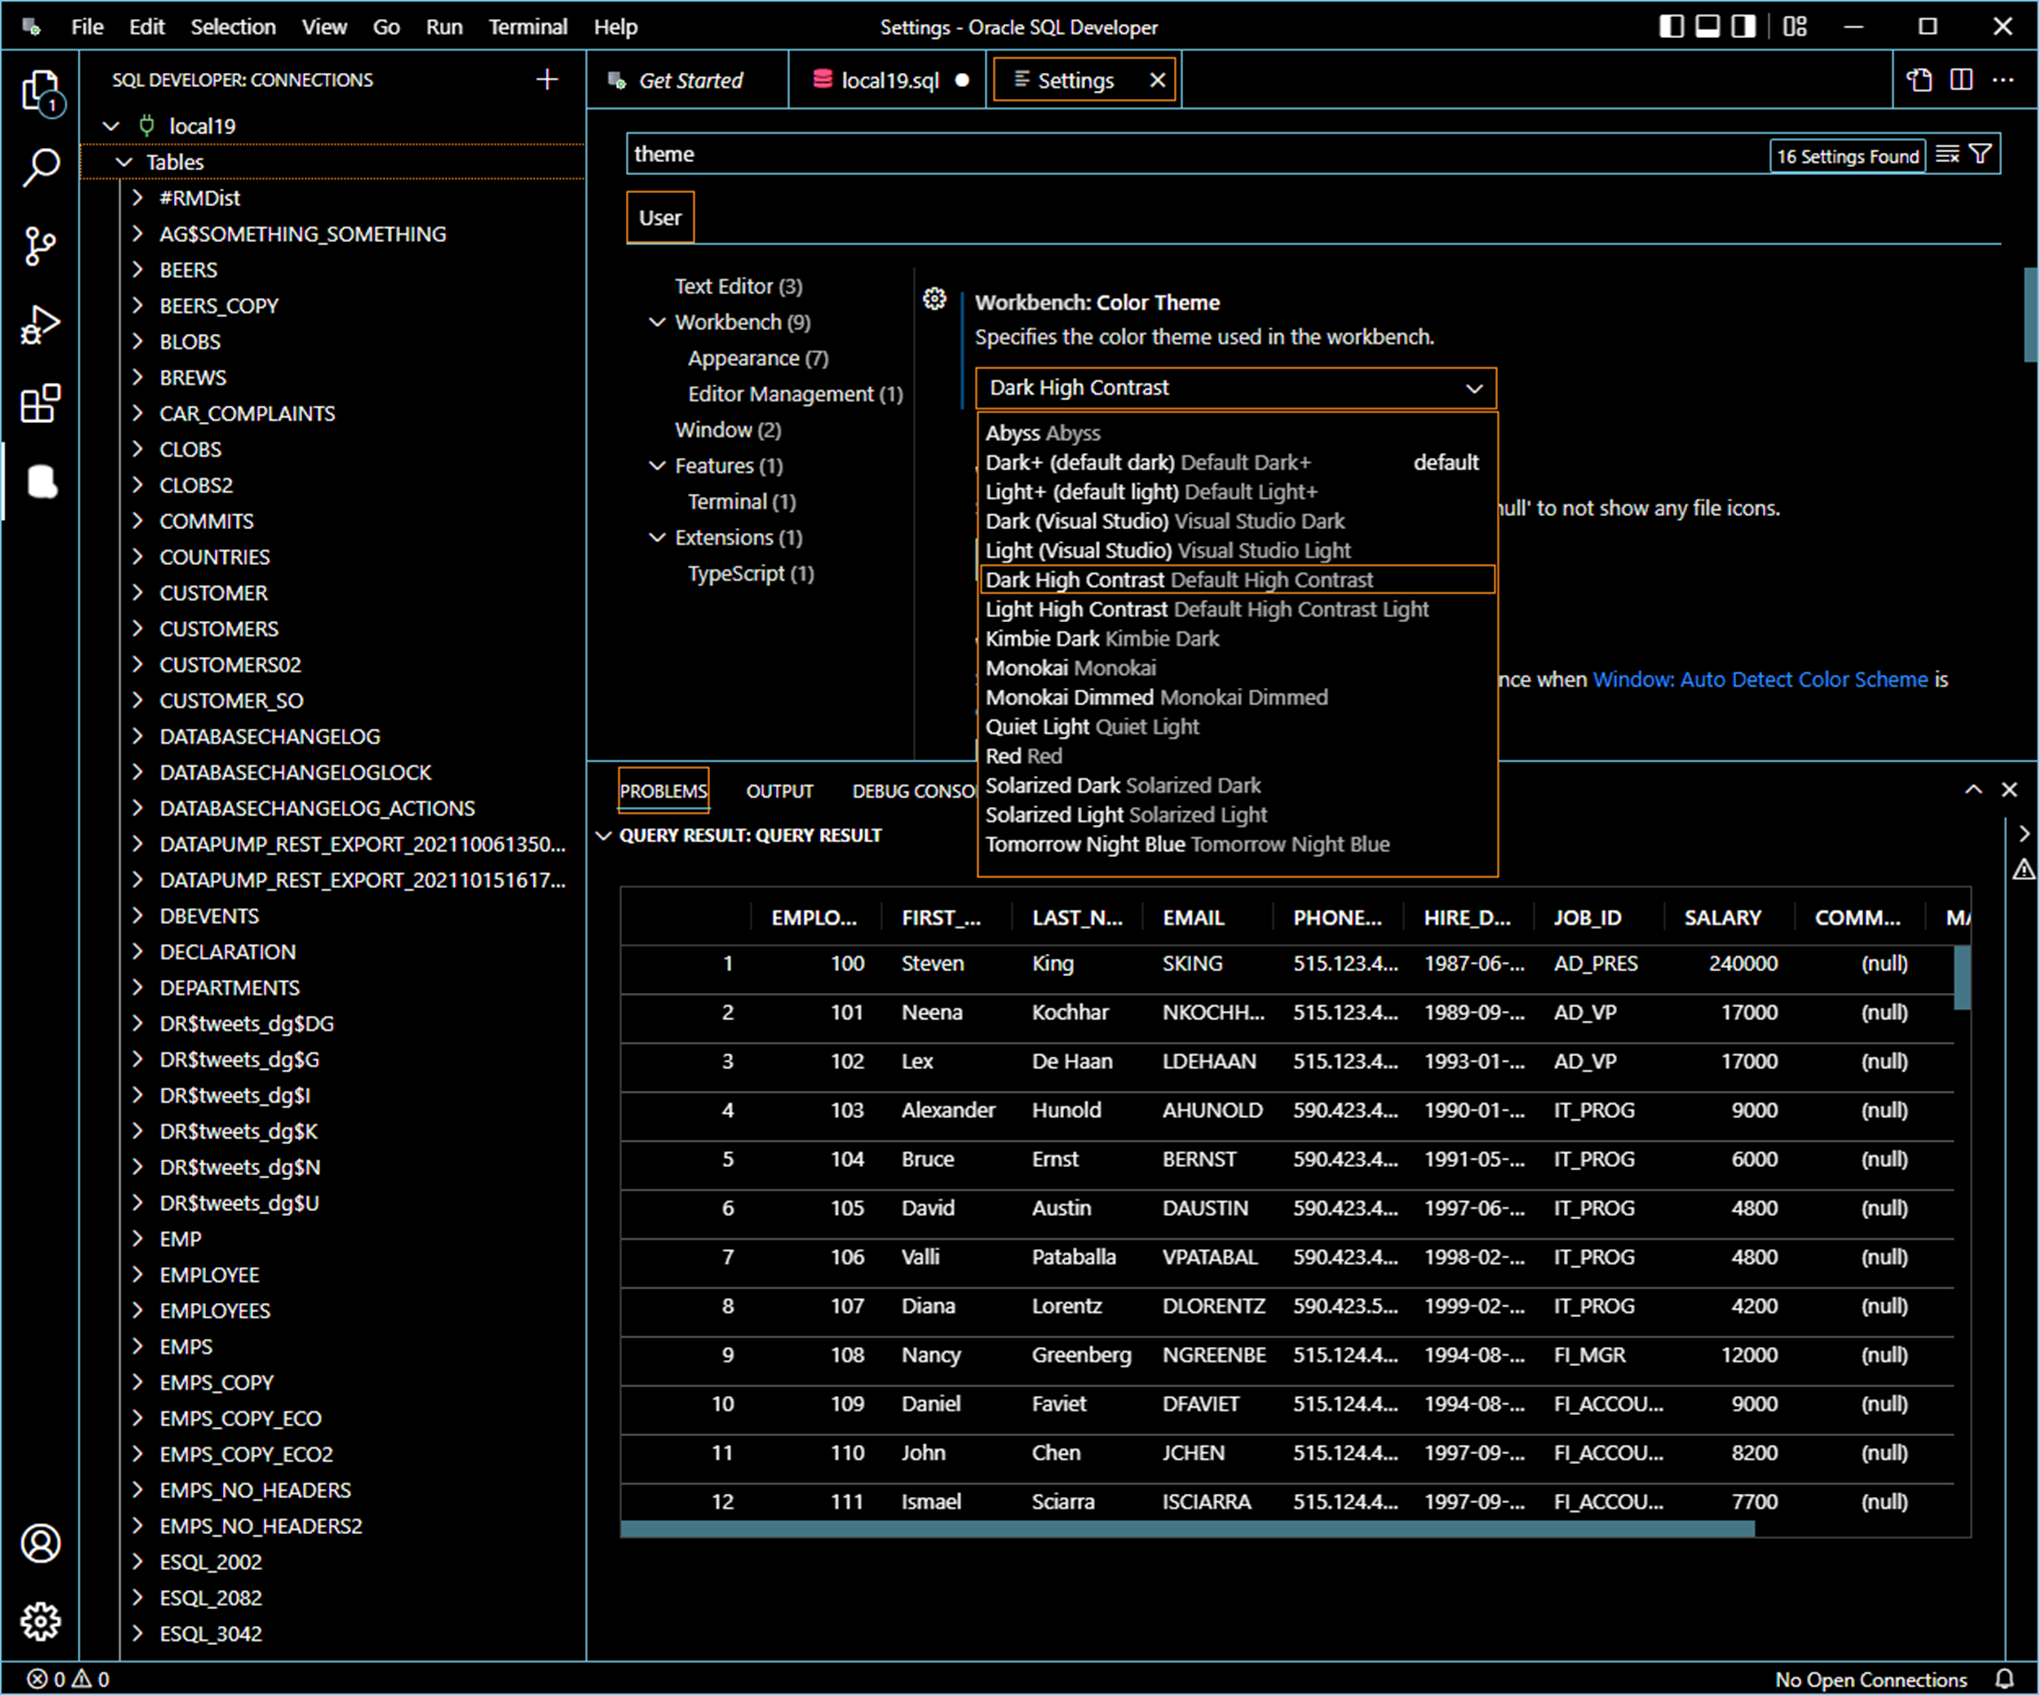Screen dimensions: 2039x1695
Task: Collapse the Query Result section
Action: [604, 835]
